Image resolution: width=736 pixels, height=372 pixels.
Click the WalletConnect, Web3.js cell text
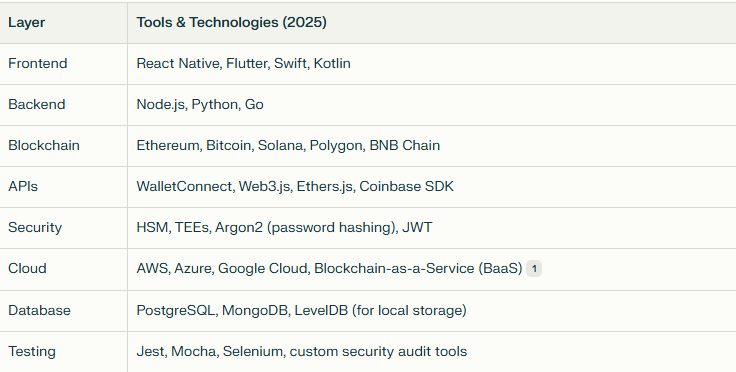click(295, 186)
